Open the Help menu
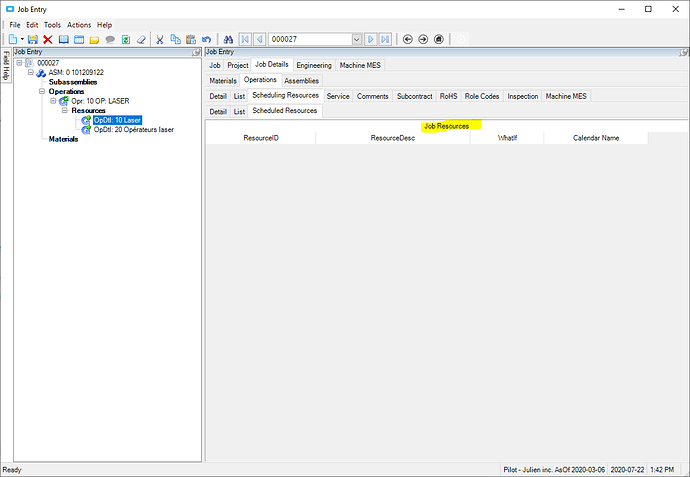Viewport: 690px width, 477px height. point(104,25)
